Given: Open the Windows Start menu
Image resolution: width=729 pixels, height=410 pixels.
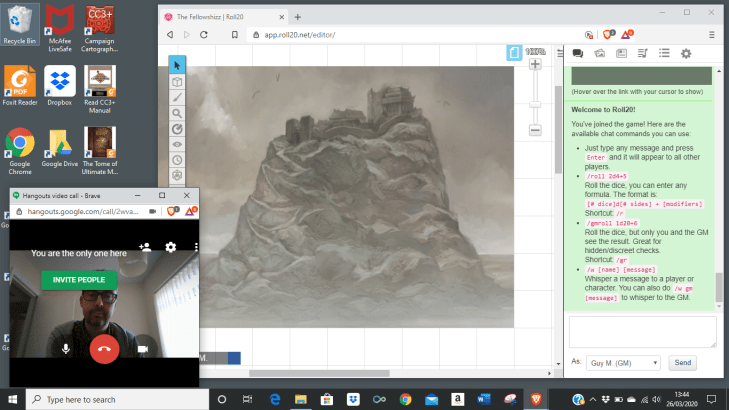Looking at the screenshot, I should click(13, 399).
